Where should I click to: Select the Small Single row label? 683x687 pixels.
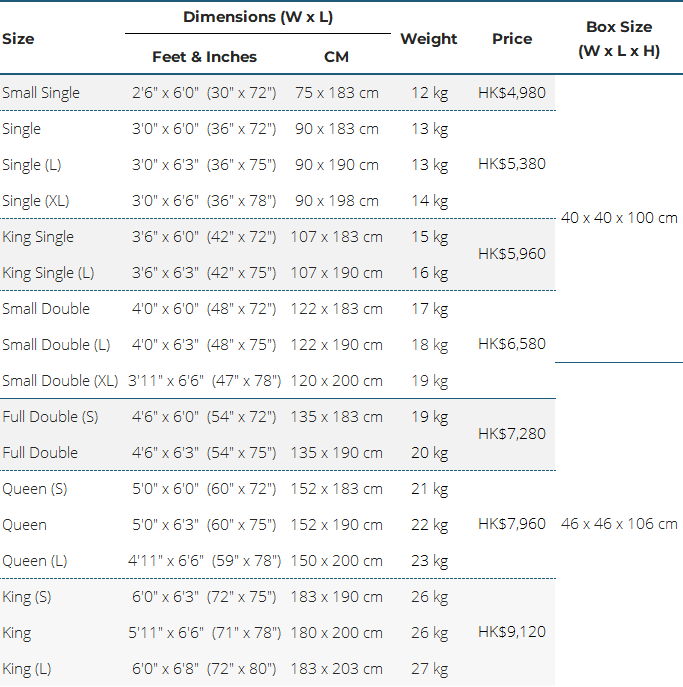(x=41, y=93)
